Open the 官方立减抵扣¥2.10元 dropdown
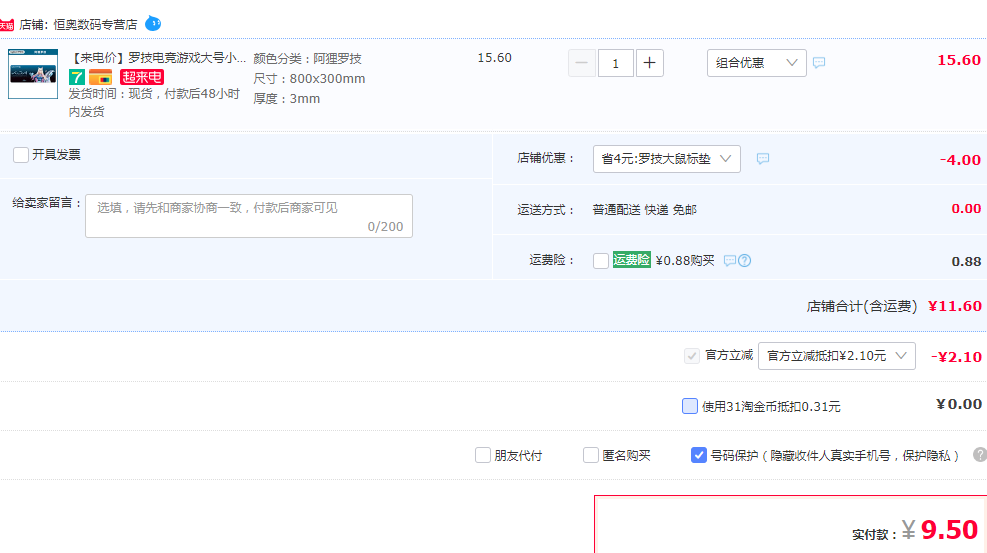This screenshot has height=553, width=987. [837, 356]
